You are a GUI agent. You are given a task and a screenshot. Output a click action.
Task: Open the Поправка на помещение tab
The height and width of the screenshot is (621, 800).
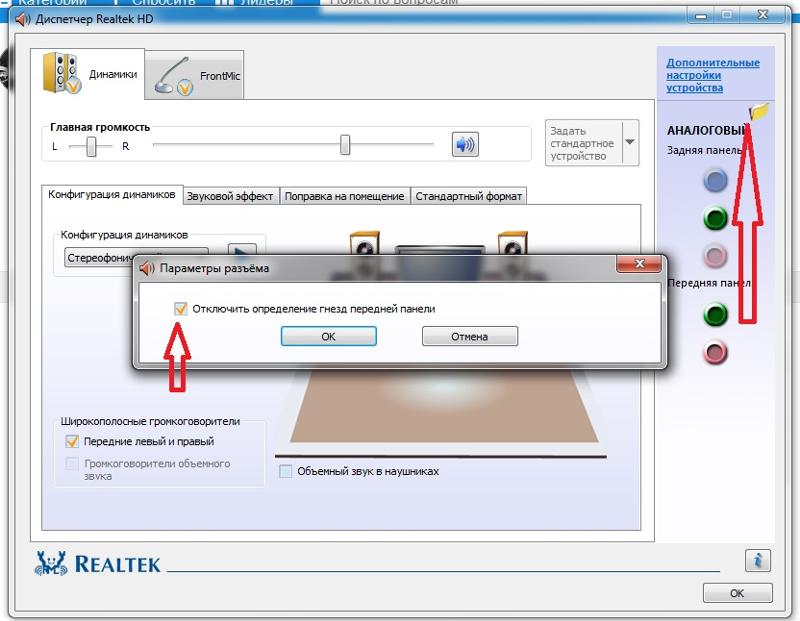coord(344,196)
